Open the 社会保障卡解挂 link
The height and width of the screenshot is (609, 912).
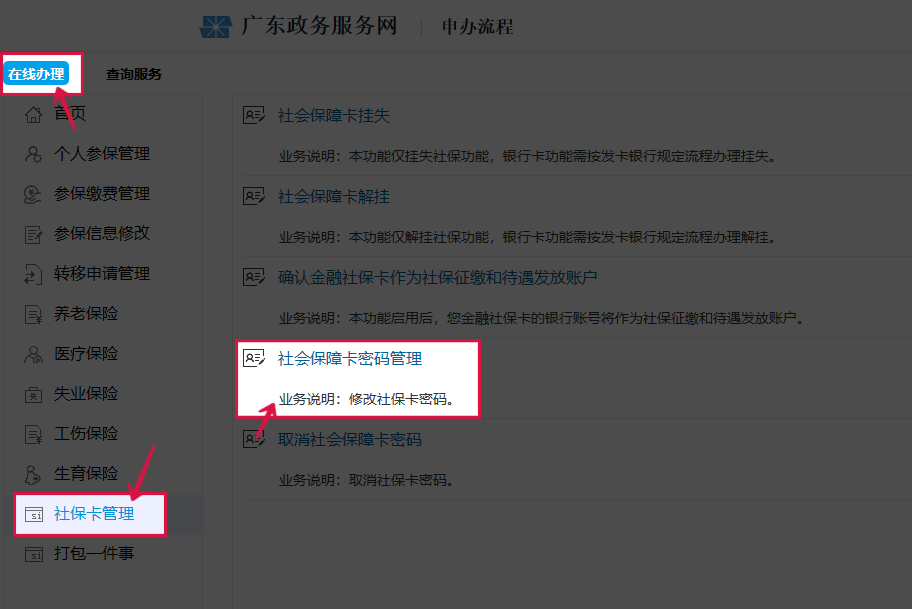334,197
